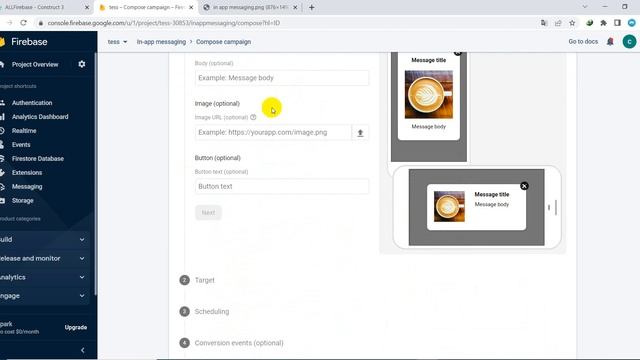Open Messaging in the sidebar
Viewport: 640px width, 360px height.
pos(27,187)
